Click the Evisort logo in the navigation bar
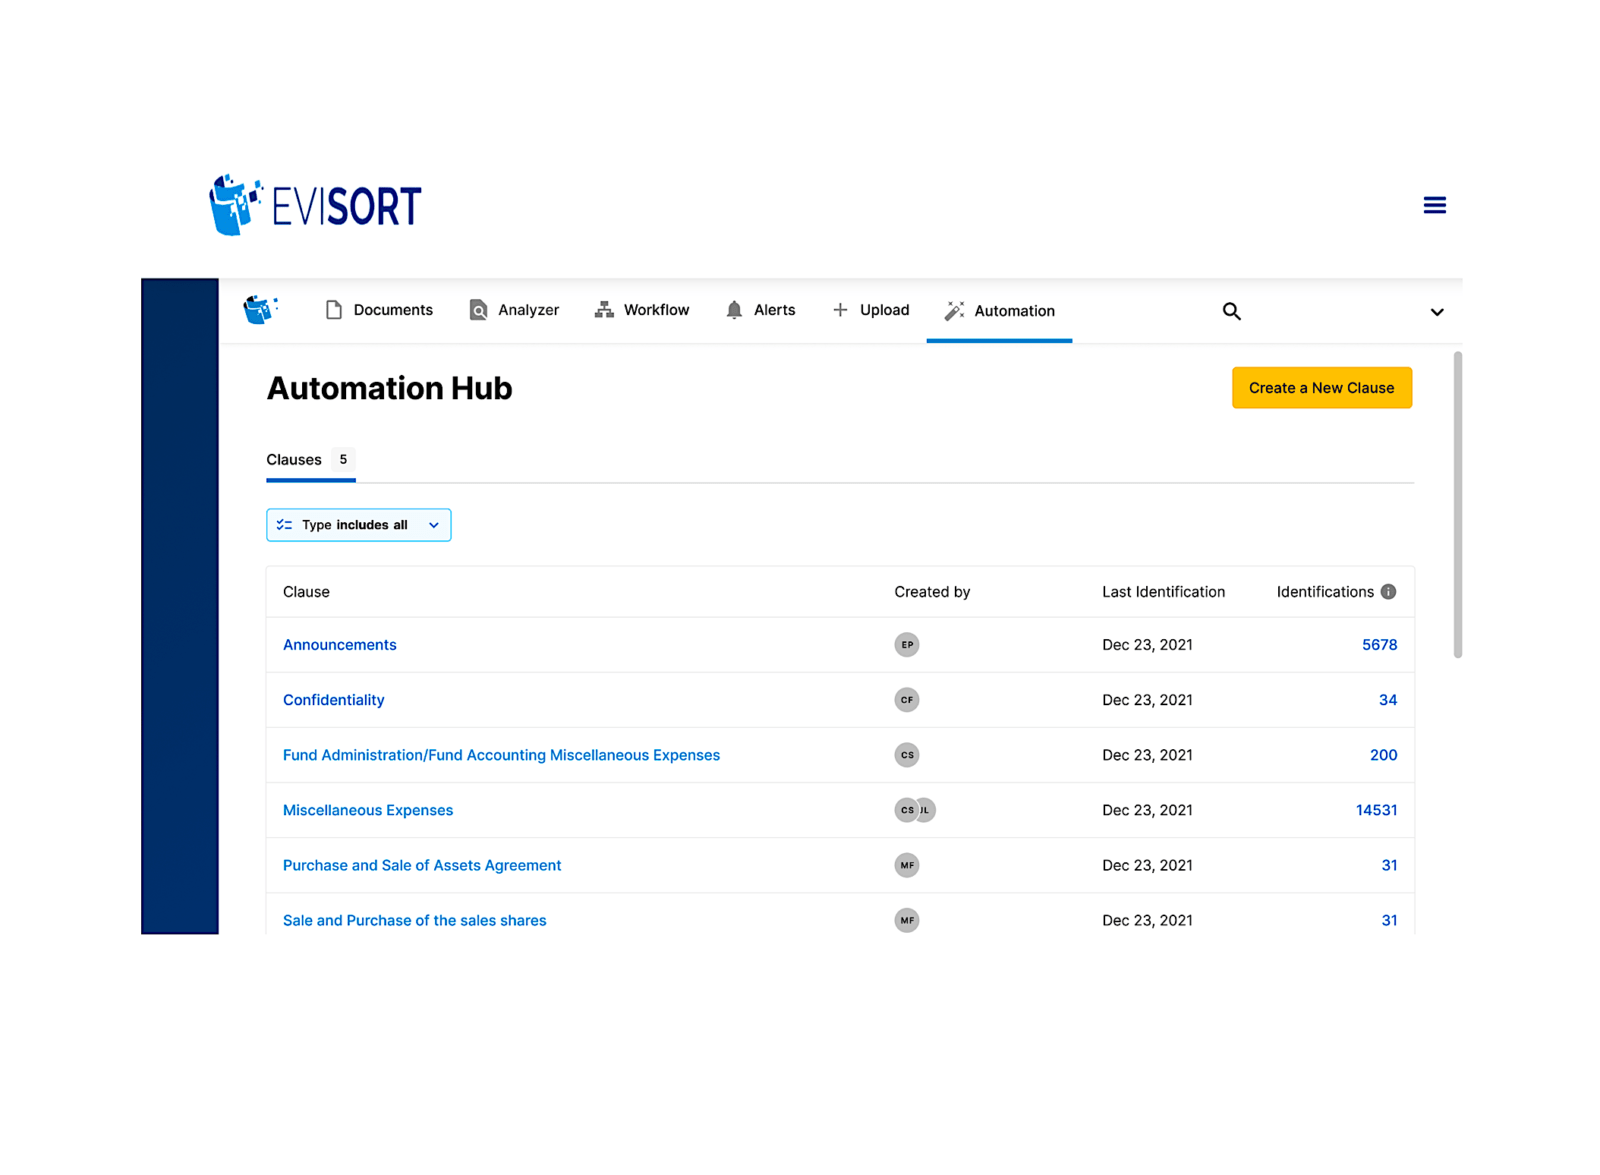Screen dimensions: 1600x1175 [x=259, y=310]
